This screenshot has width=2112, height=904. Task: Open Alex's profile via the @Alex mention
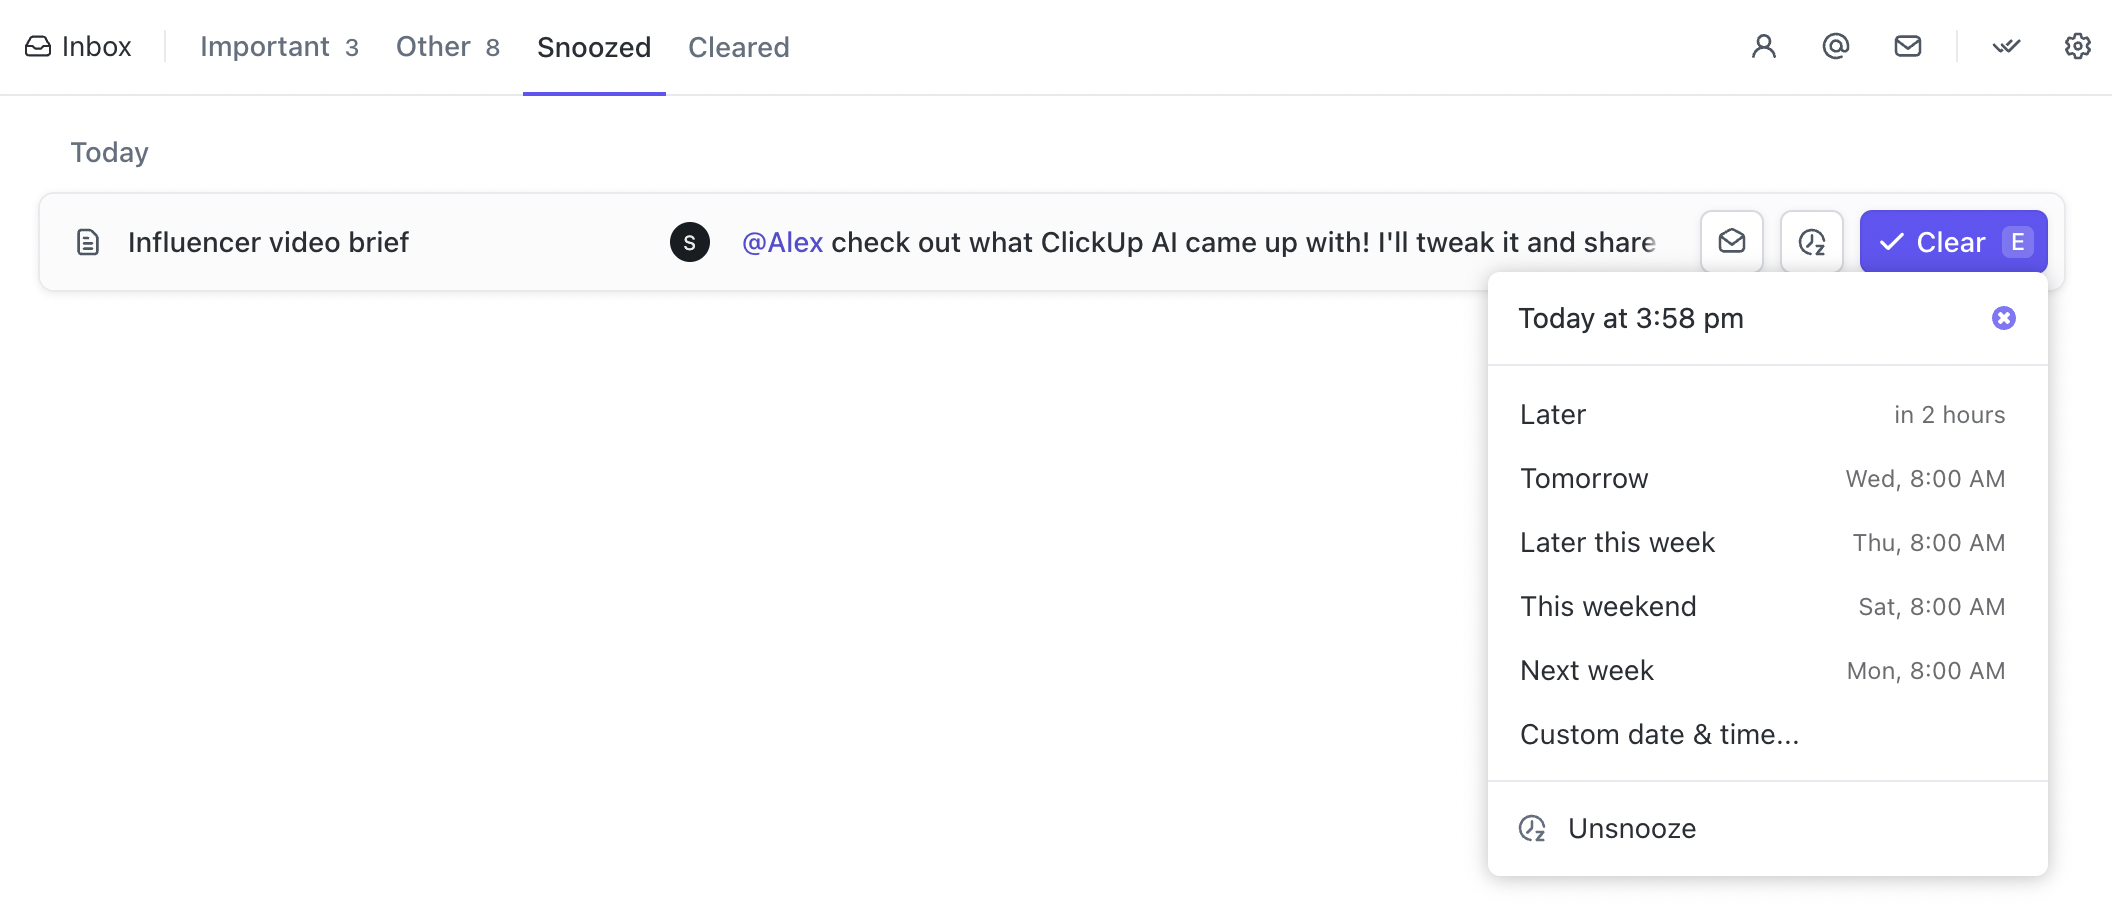click(781, 241)
